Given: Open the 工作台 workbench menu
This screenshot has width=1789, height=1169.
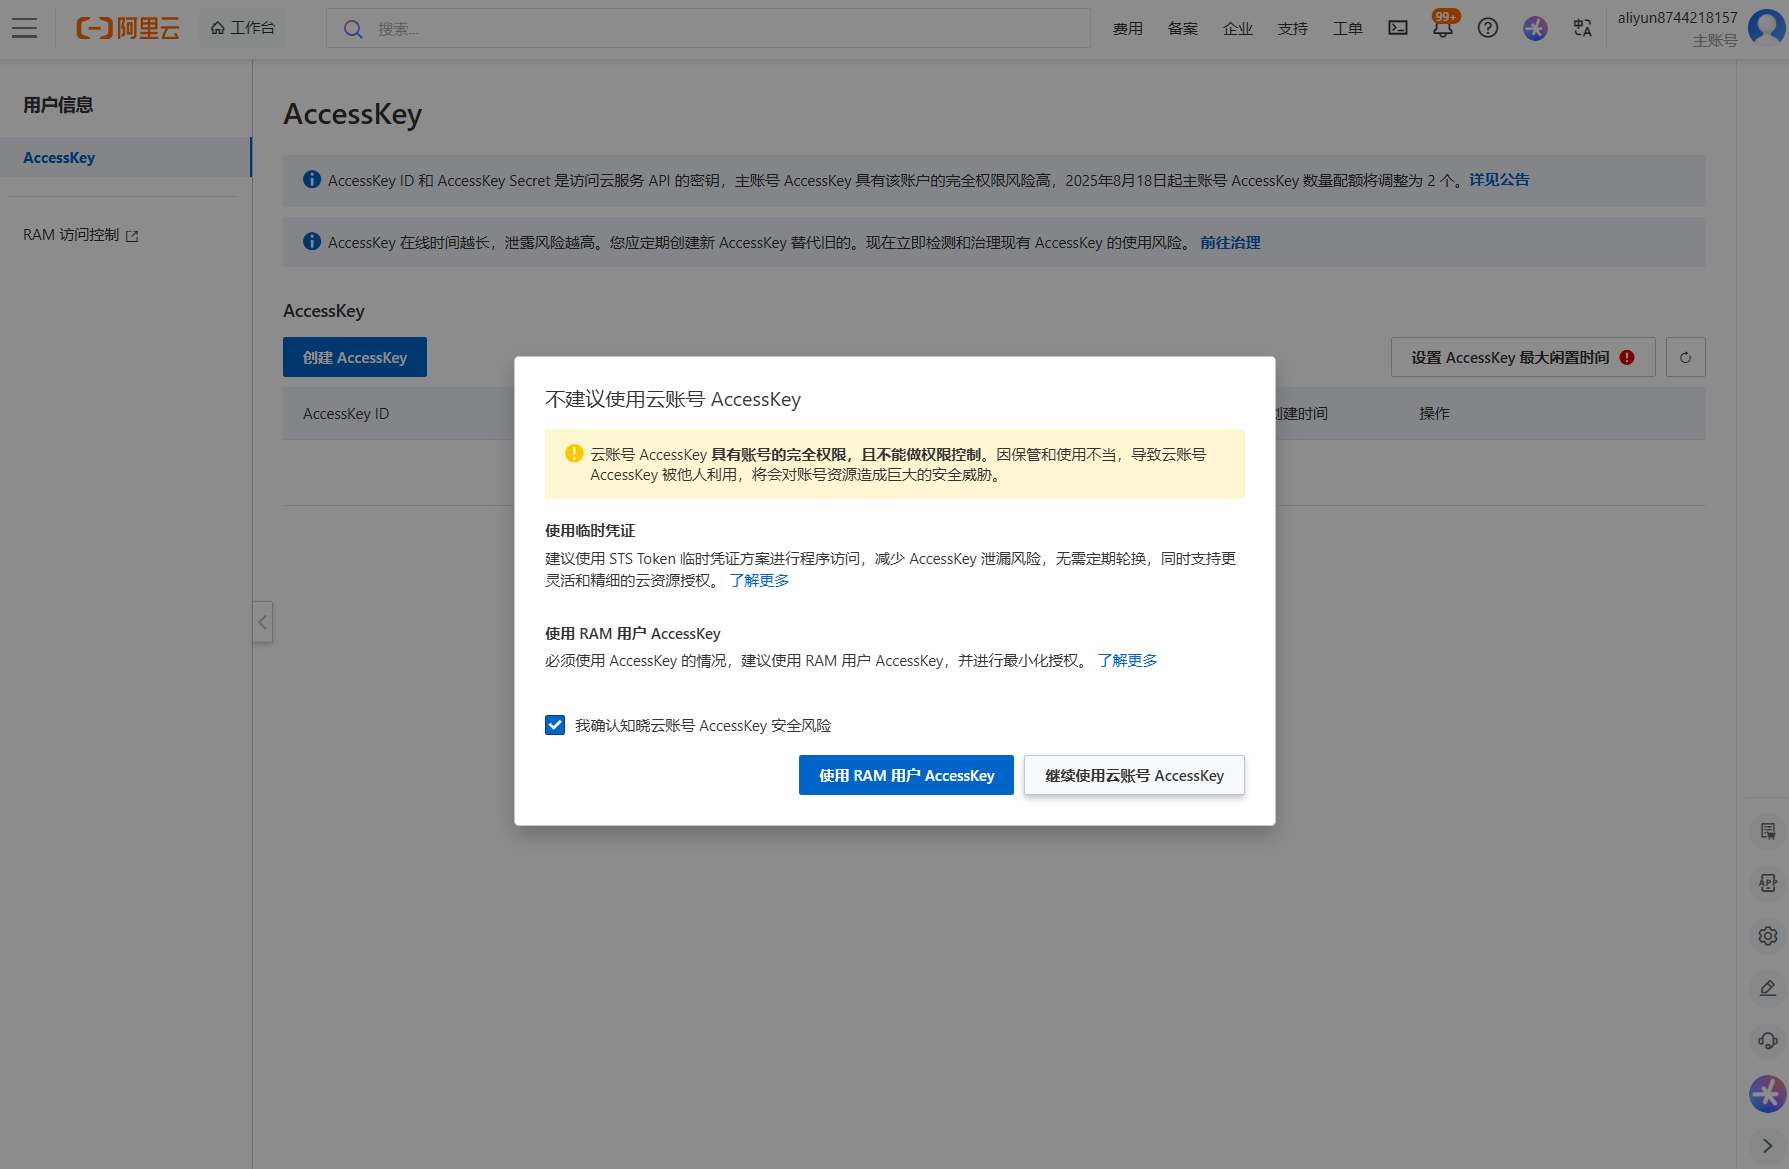Looking at the screenshot, I should click(x=243, y=28).
